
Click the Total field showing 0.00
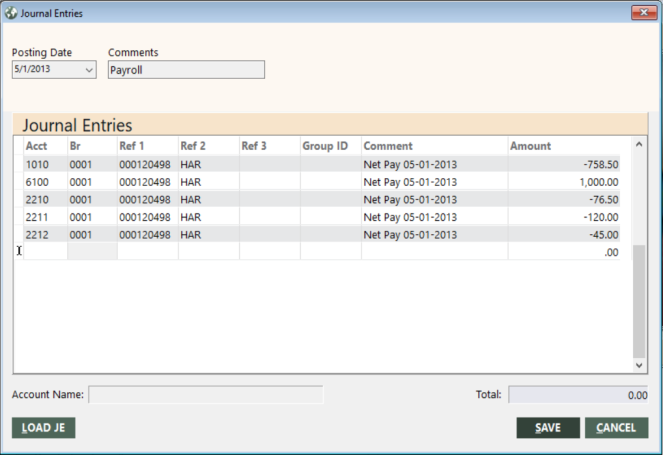point(578,395)
